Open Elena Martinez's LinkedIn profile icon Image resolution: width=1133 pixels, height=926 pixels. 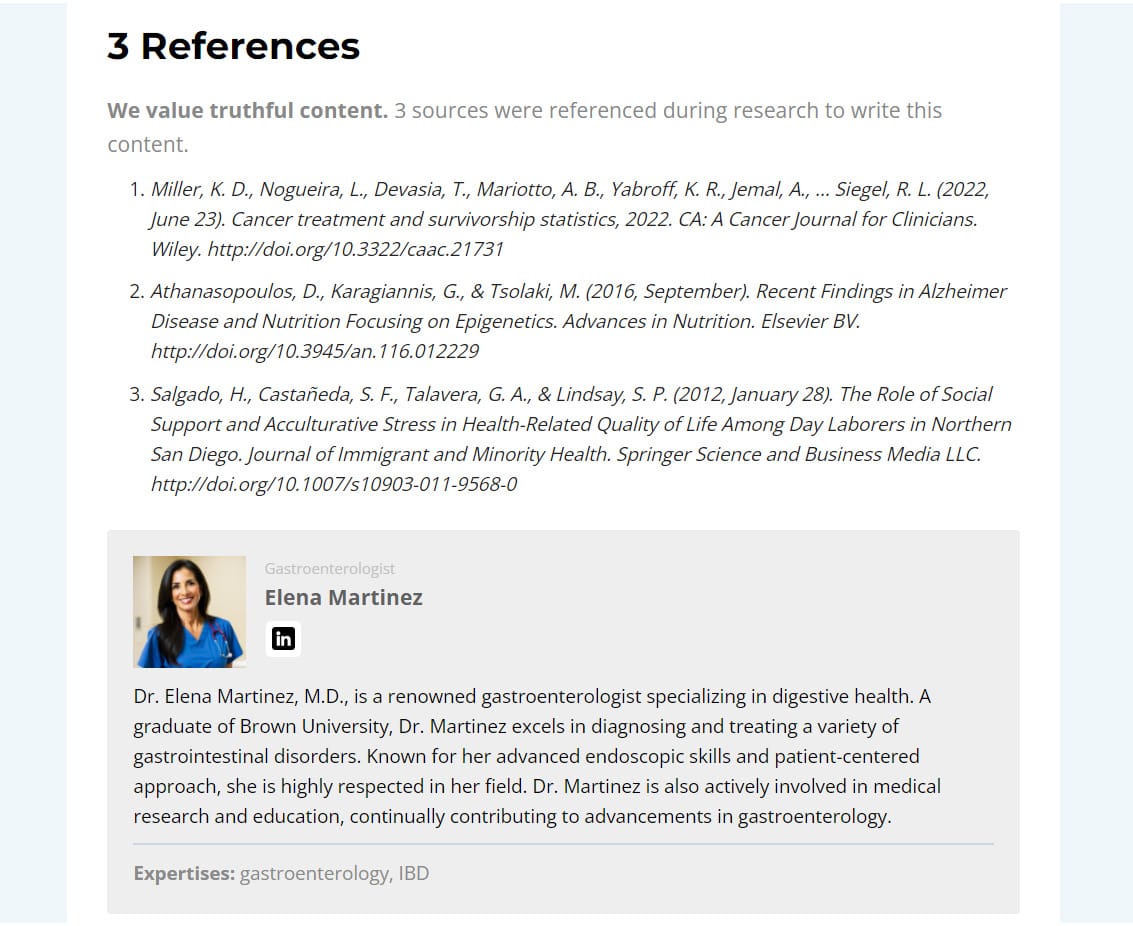(283, 638)
